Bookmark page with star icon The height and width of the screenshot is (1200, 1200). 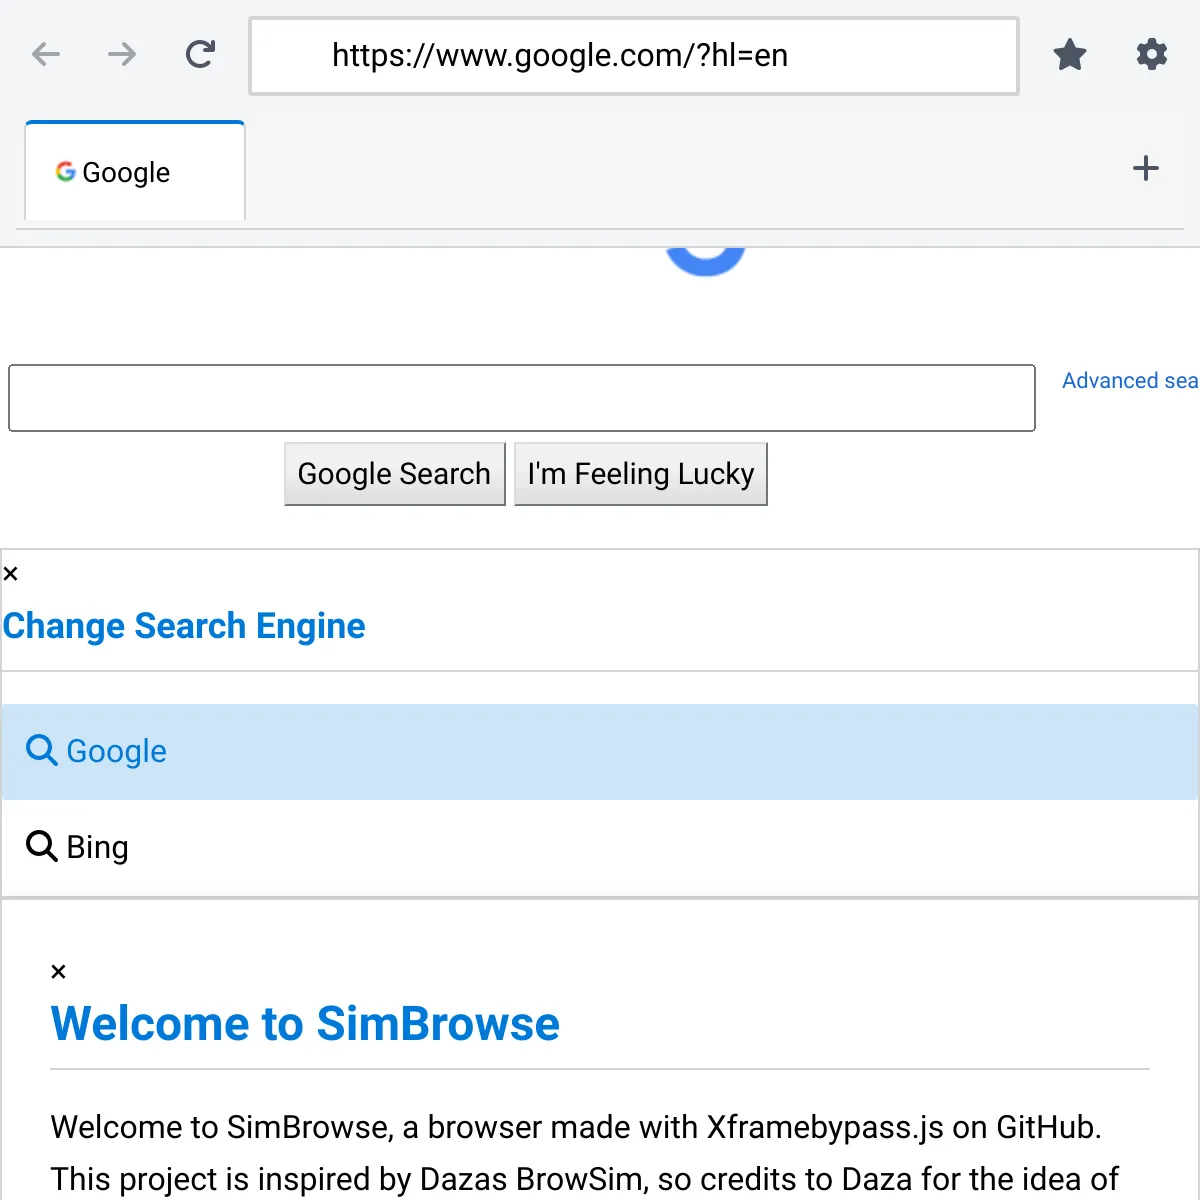1070,54
